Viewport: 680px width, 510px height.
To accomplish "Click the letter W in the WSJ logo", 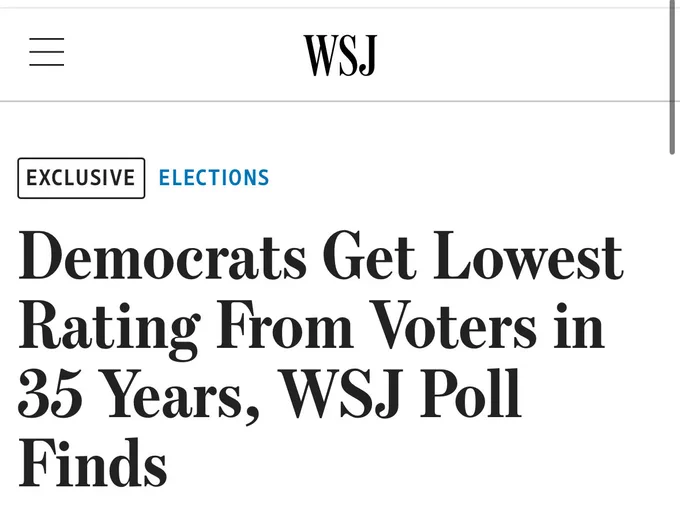I will (320, 54).
